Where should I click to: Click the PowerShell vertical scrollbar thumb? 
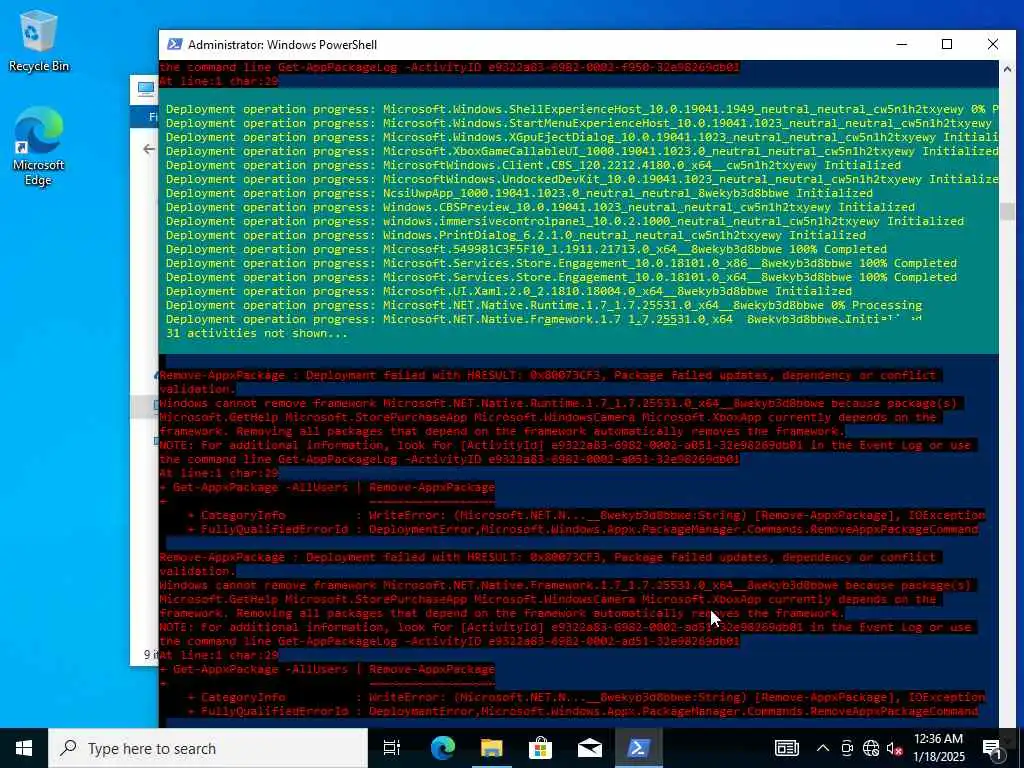pyautogui.click(x=1007, y=211)
